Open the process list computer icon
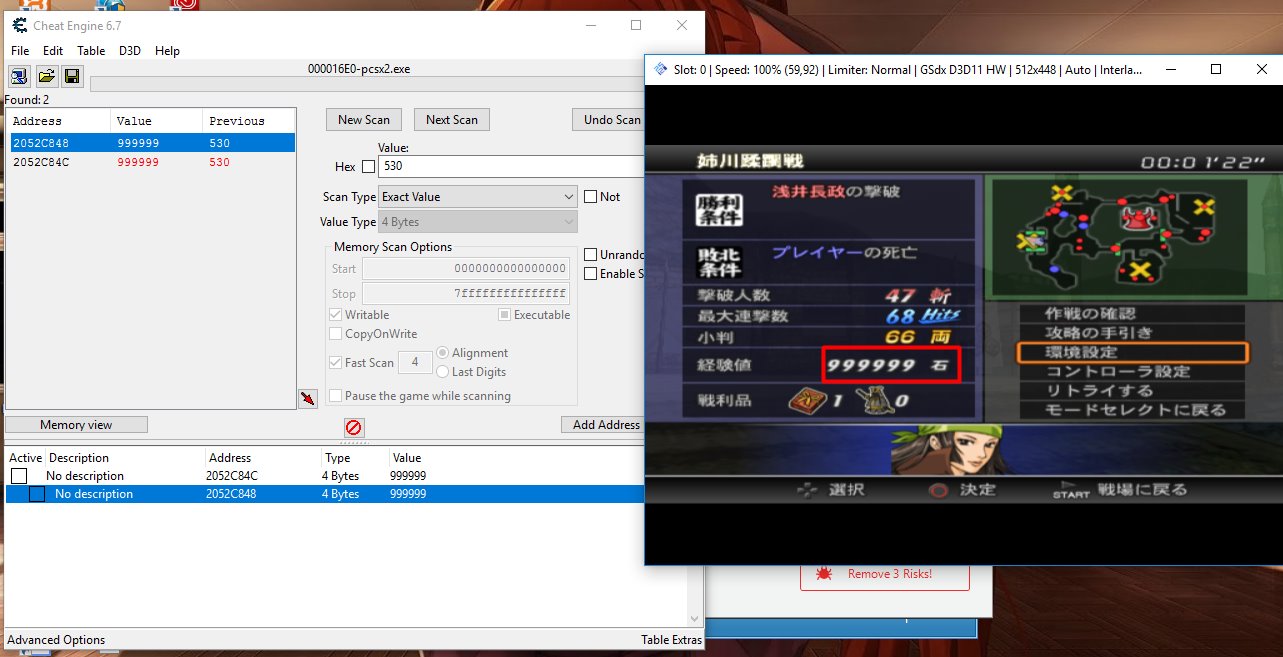Screen dimensions: 1283x657 [x=19, y=76]
